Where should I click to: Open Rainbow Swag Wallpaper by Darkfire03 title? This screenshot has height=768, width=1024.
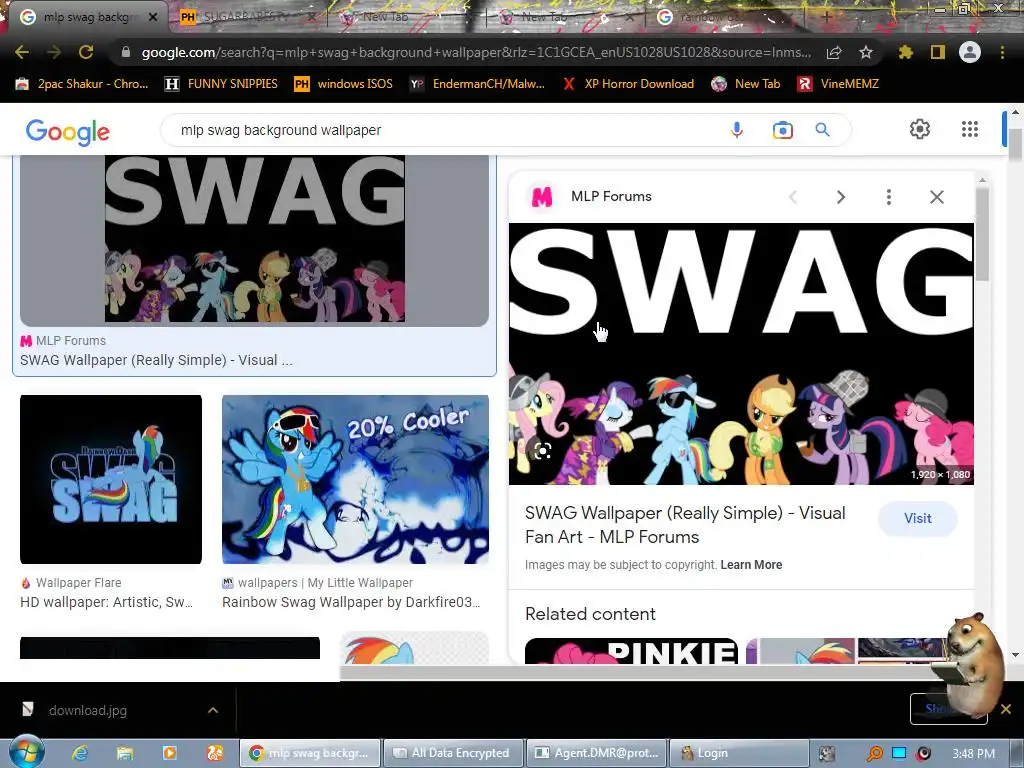(351, 601)
